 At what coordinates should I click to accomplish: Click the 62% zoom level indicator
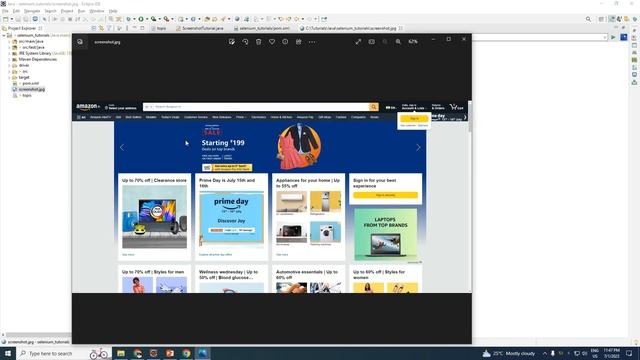point(413,42)
